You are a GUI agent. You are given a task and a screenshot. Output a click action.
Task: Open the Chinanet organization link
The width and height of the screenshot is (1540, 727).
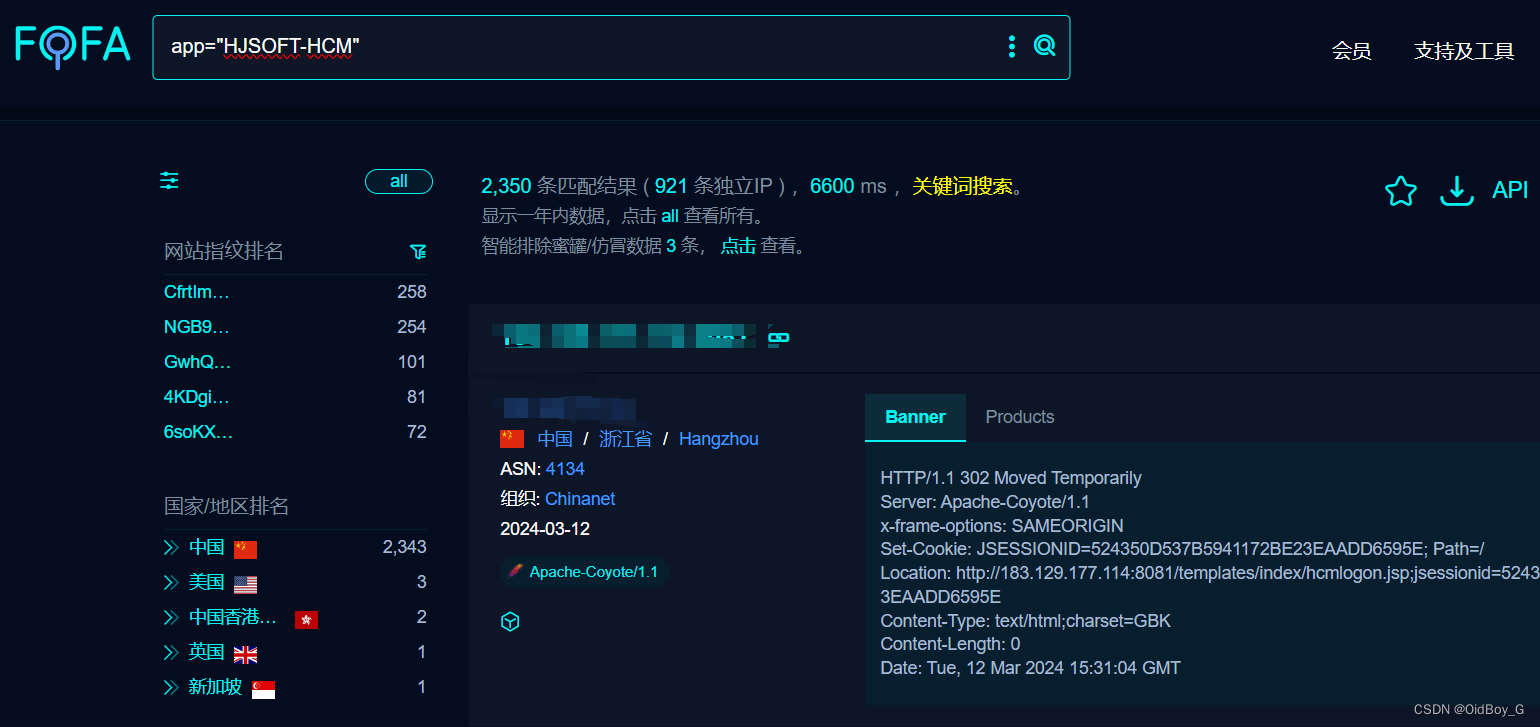coord(580,499)
